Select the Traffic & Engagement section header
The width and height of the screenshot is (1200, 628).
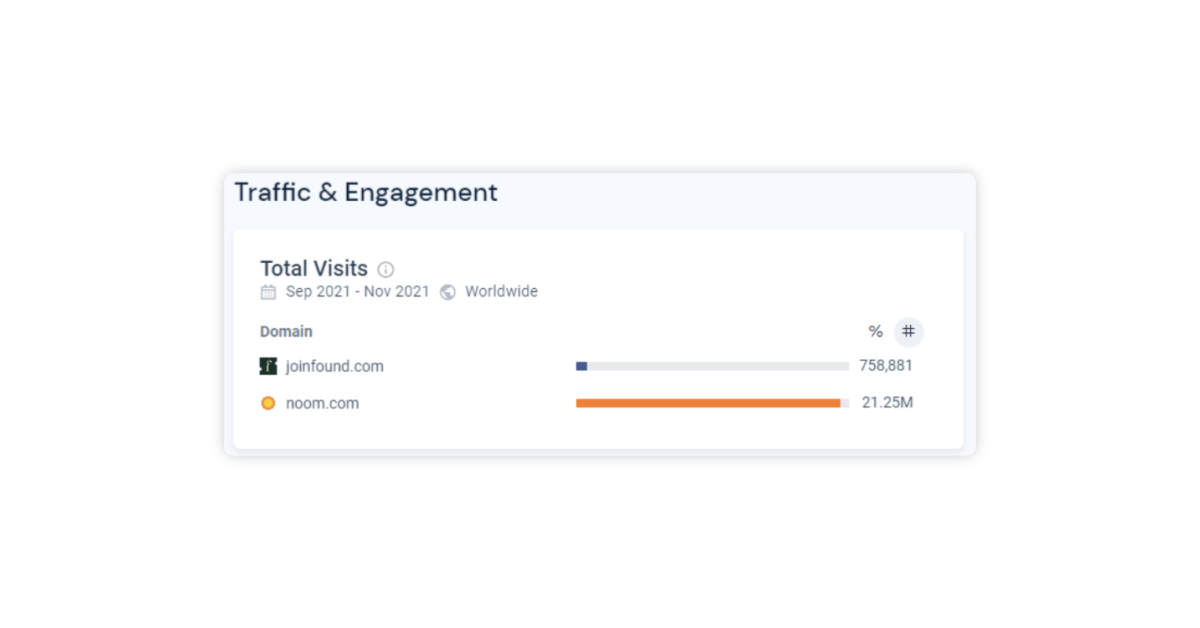pyautogui.click(x=365, y=192)
